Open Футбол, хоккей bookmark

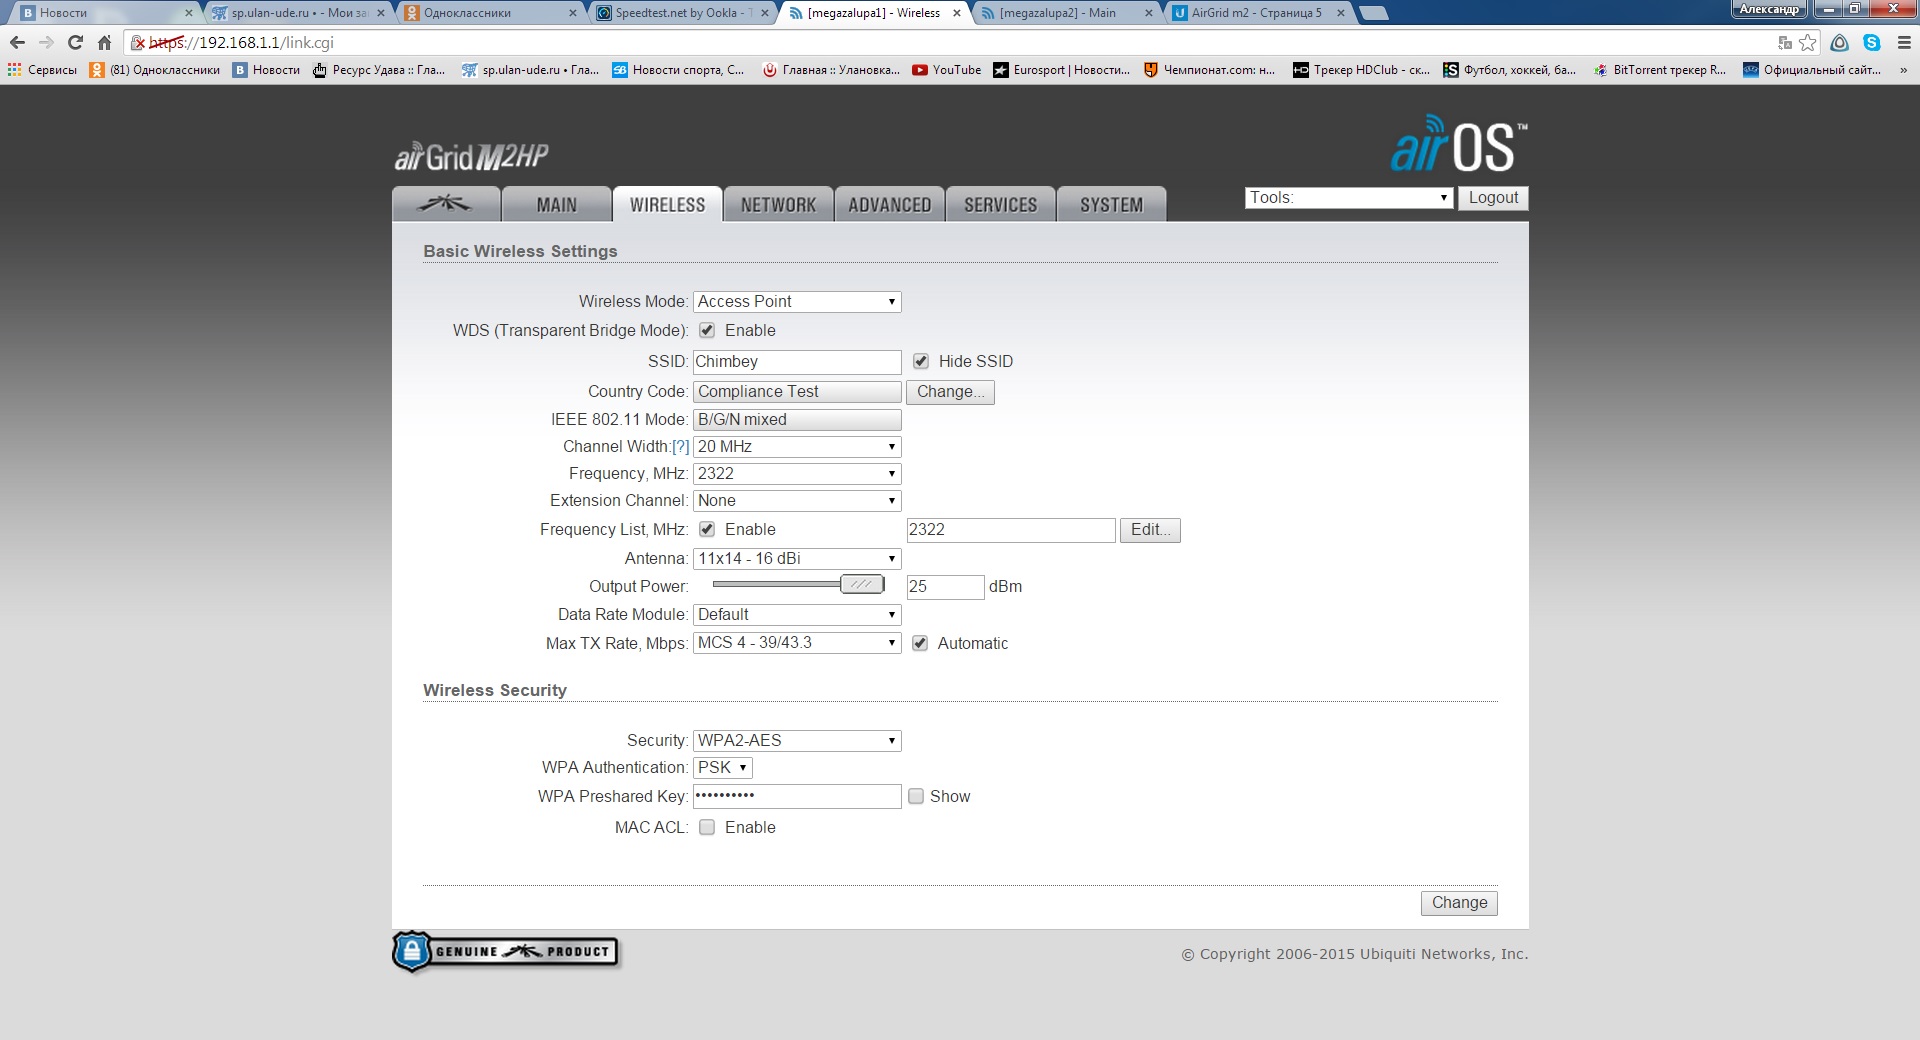[x=1510, y=70]
